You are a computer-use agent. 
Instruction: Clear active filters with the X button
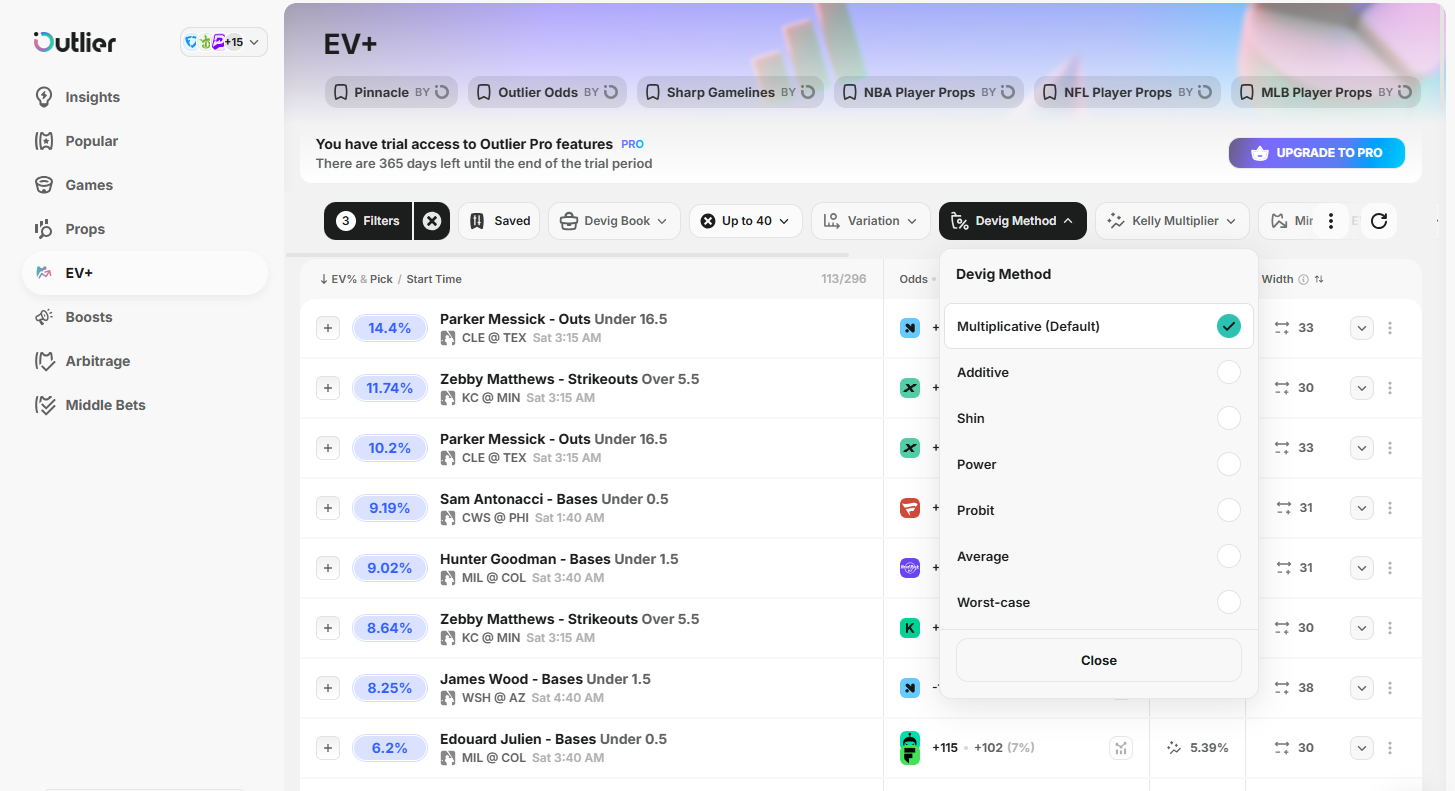click(432, 221)
